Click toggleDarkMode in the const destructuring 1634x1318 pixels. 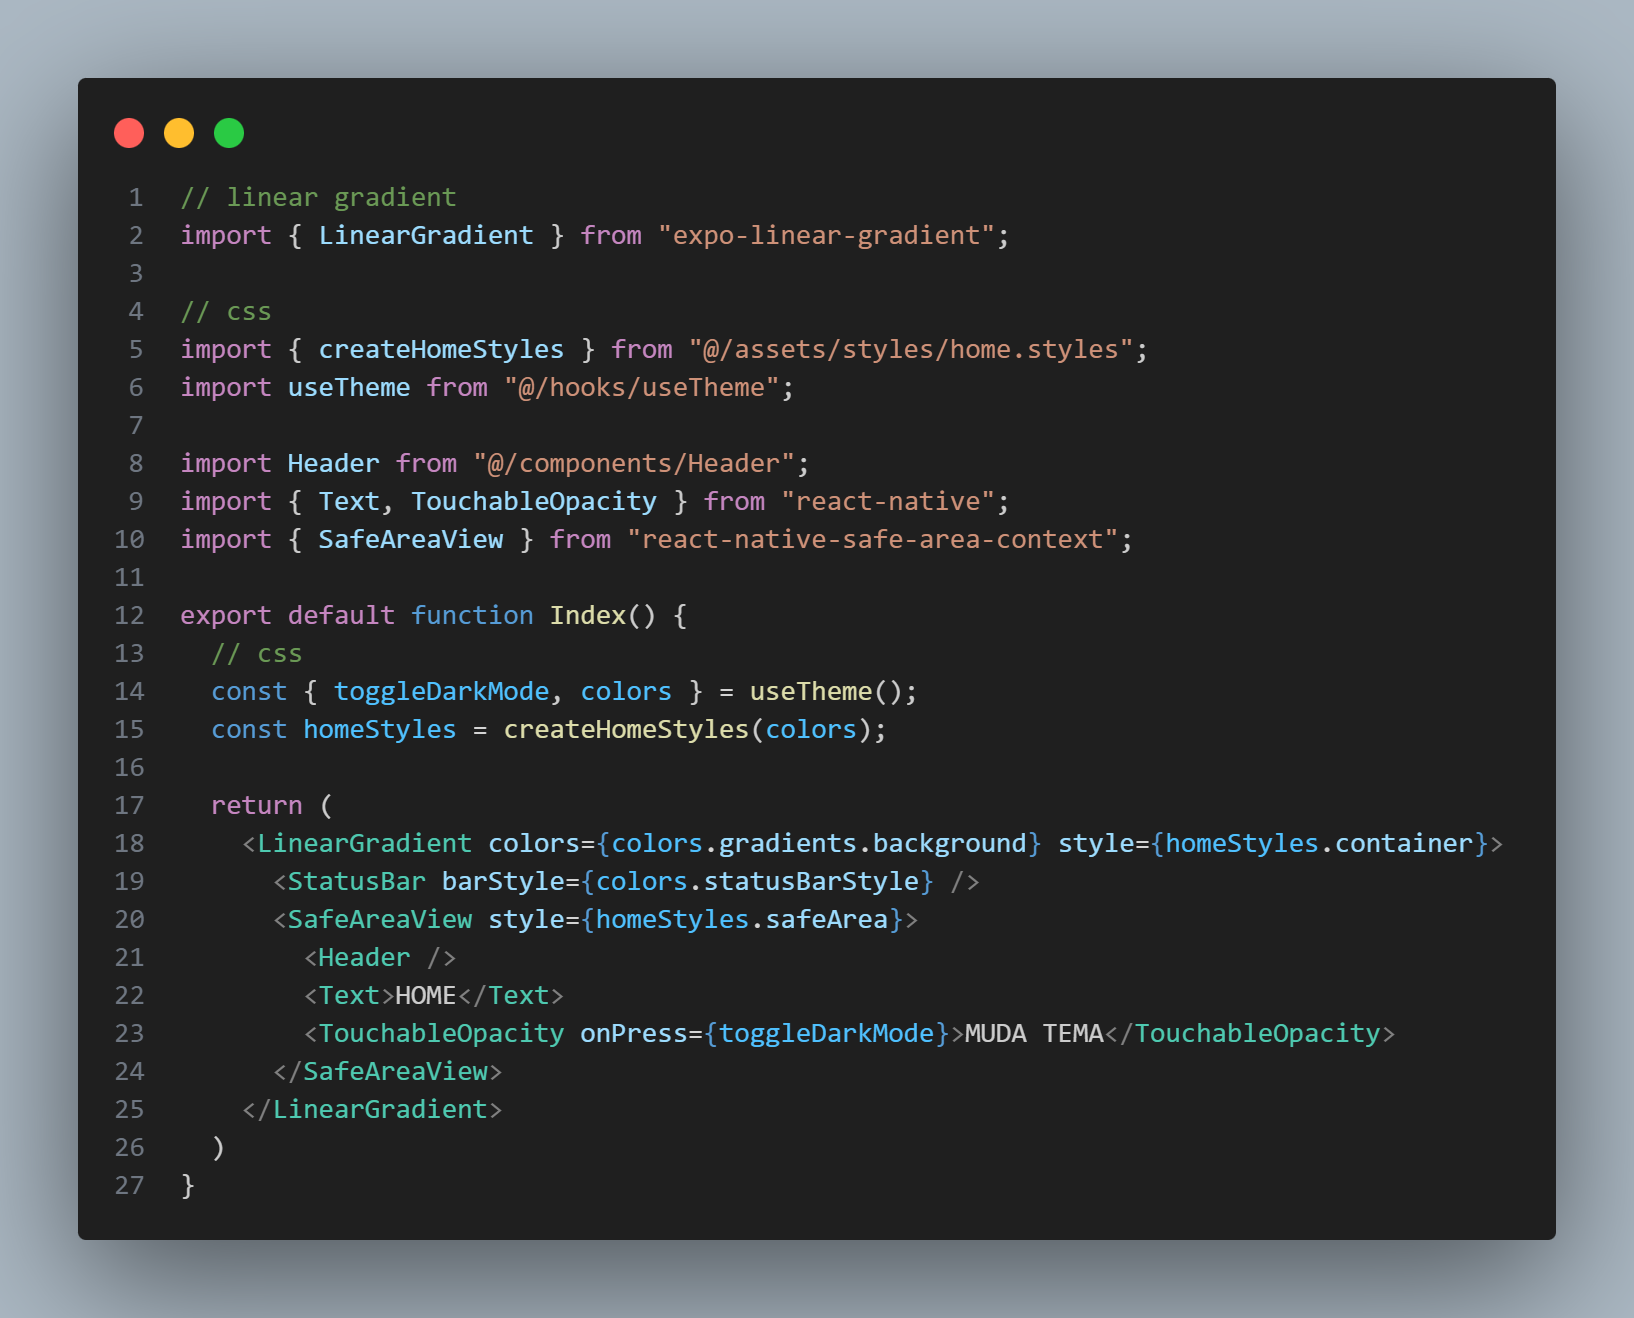coord(441,691)
